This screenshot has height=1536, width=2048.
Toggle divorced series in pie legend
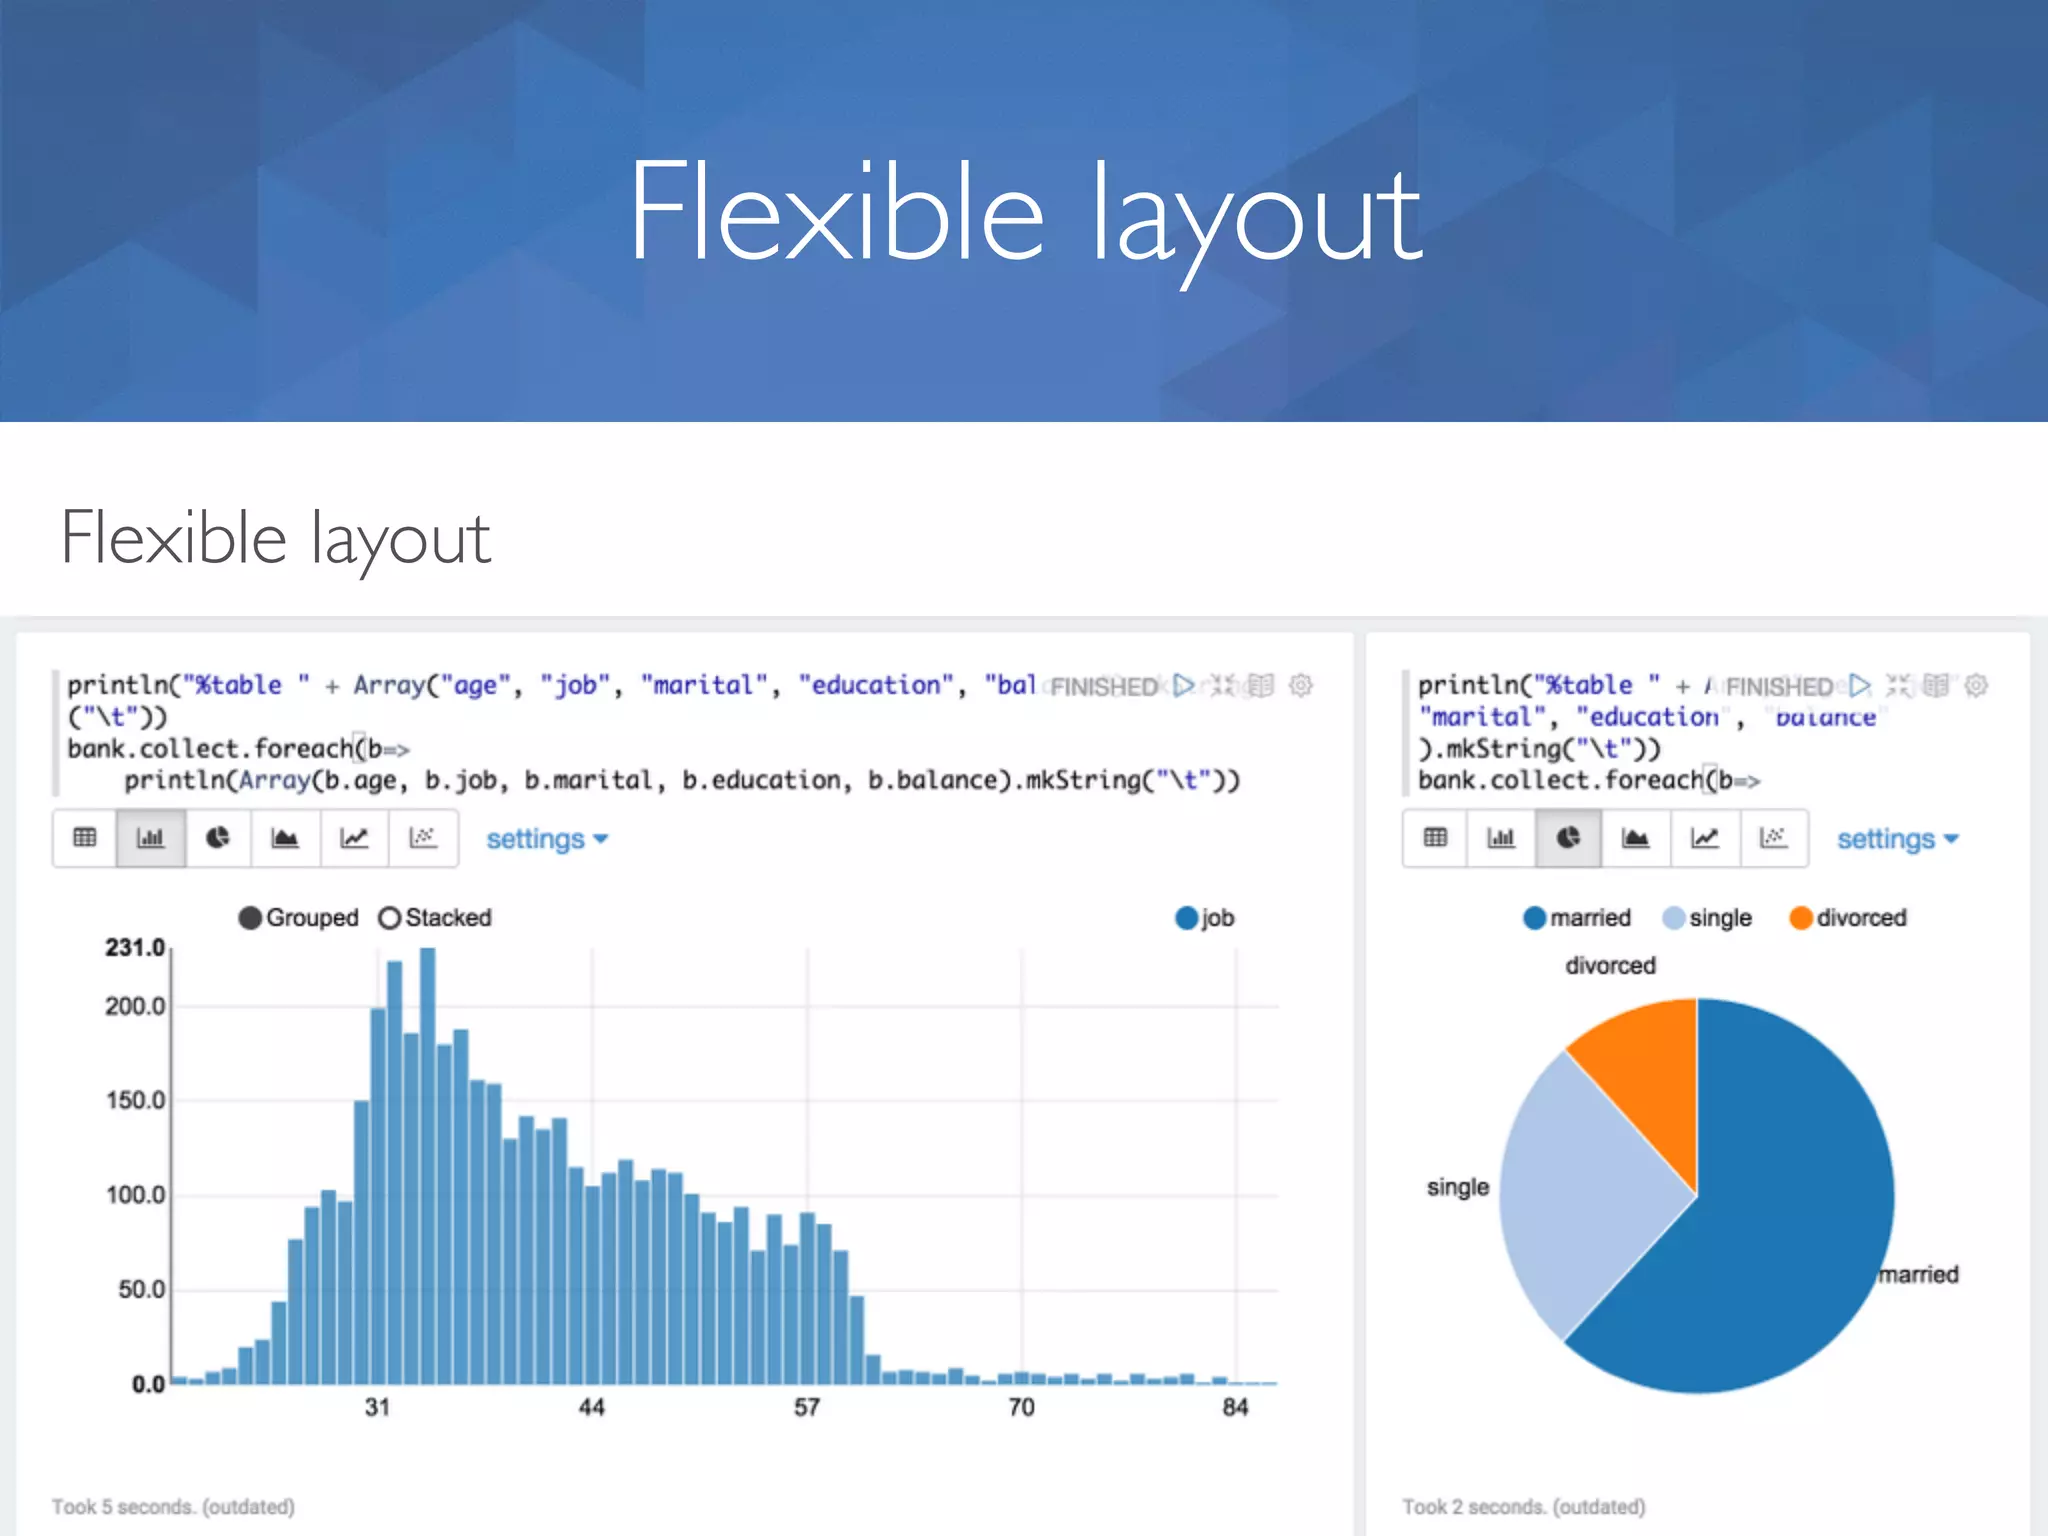1848,918
